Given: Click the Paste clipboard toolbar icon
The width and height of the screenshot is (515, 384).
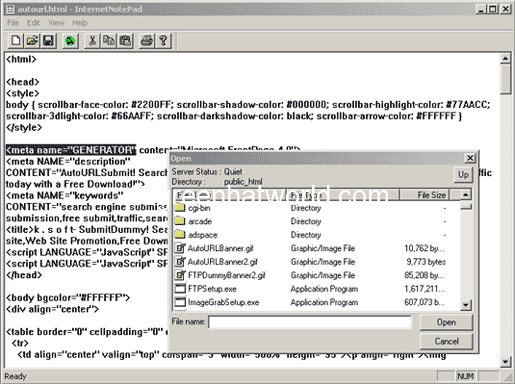Looking at the screenshot, I should (x=125, y=41).
